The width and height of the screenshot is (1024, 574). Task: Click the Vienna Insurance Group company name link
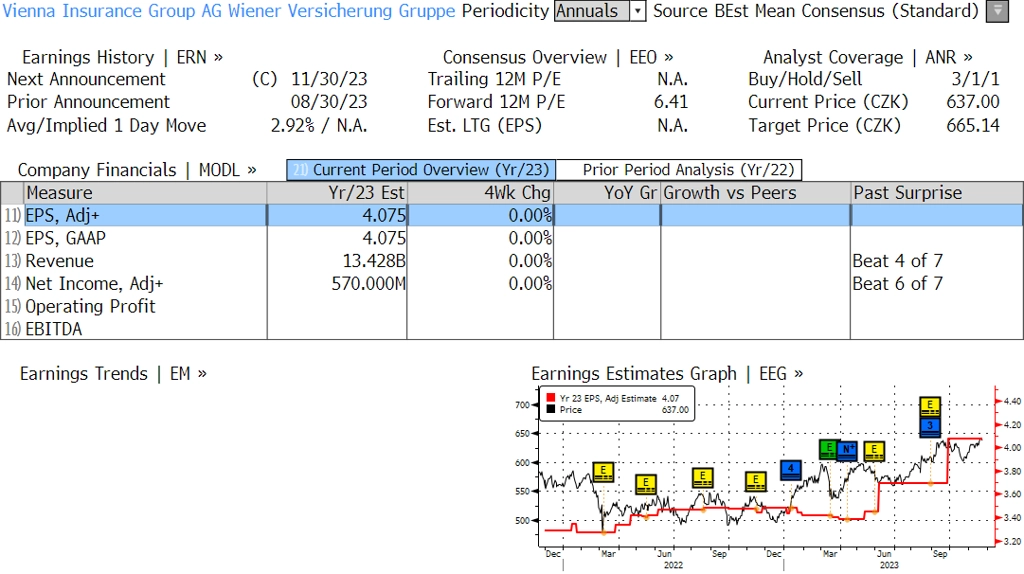click(229, 11)
